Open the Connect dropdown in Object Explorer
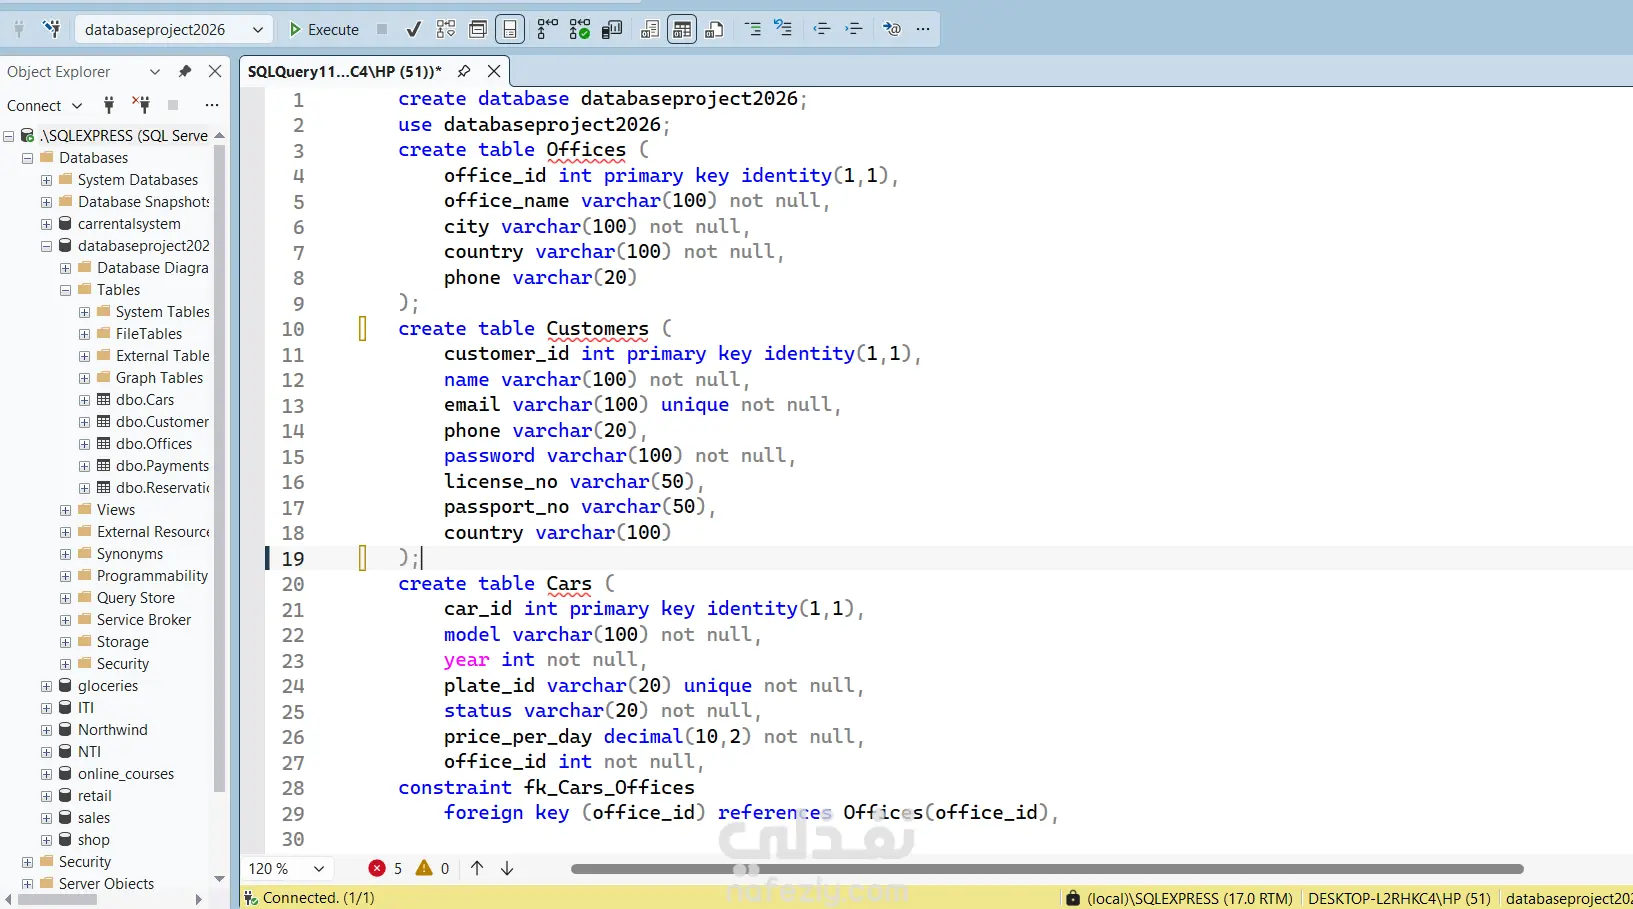This screenshot has width=1633, height=909. point(44,105)
